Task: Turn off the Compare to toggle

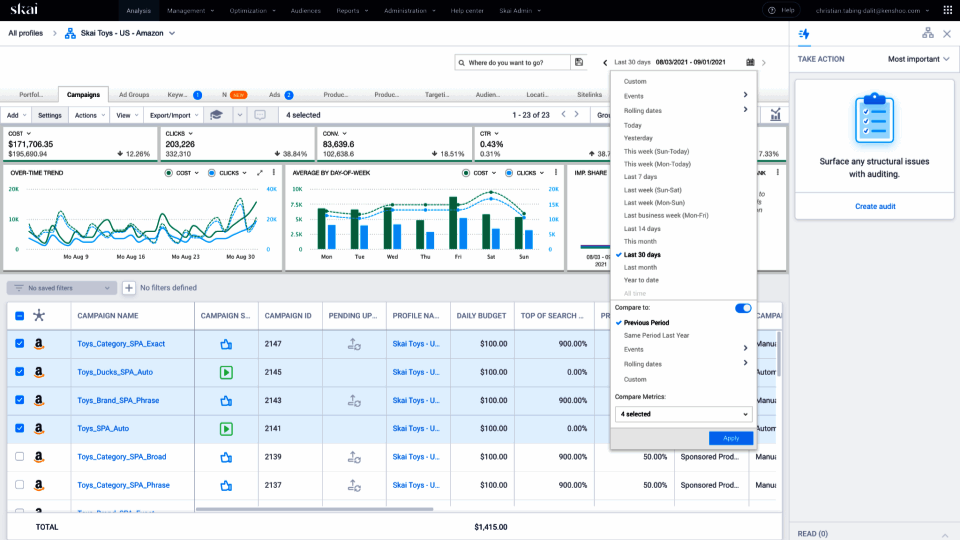Action: 742,308
